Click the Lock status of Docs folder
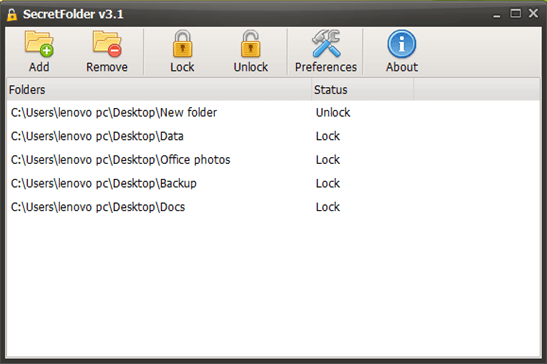Viewport: 547px width, 364px height. click(328, 207)
